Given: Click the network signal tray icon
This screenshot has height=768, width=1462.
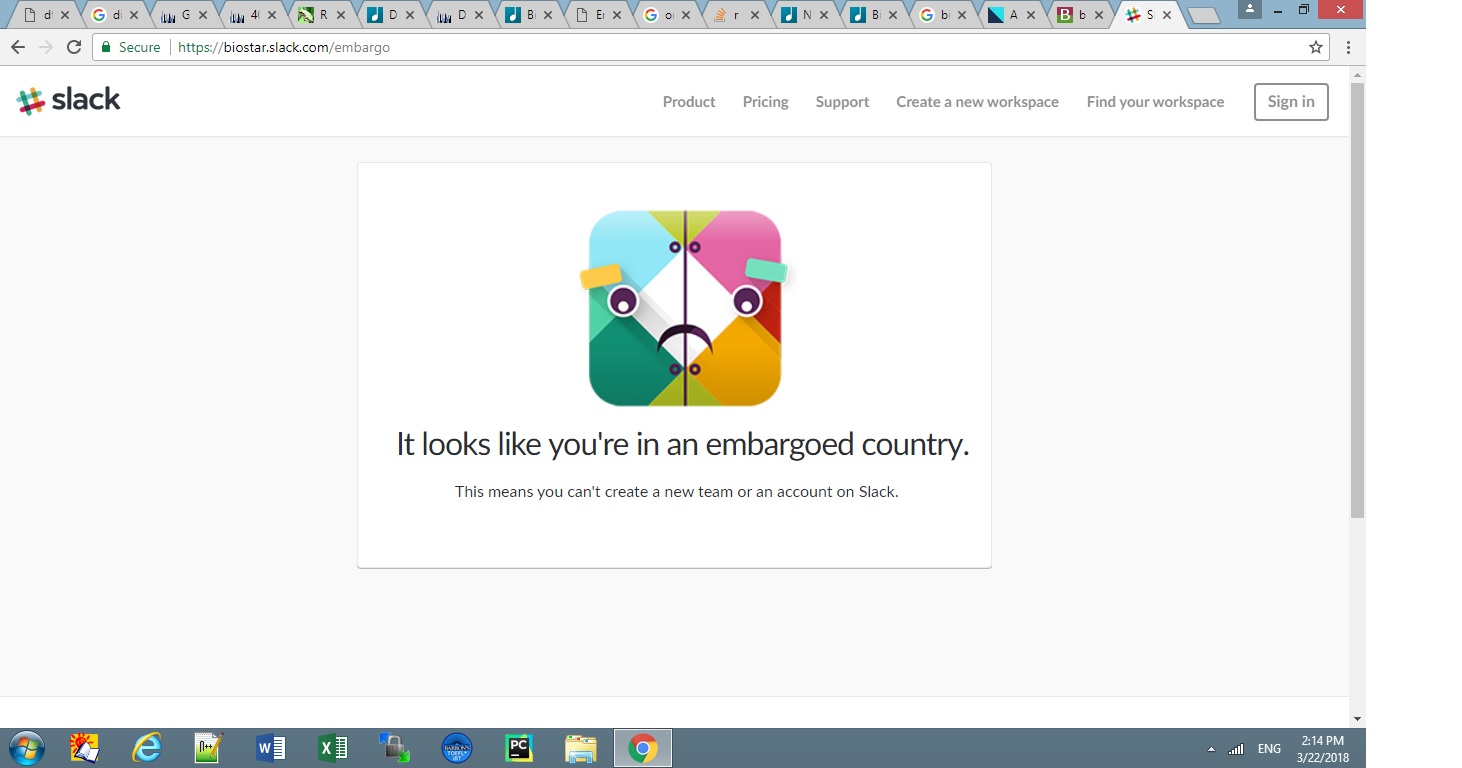Looking at the screenshot, I should pos(1236,749).
